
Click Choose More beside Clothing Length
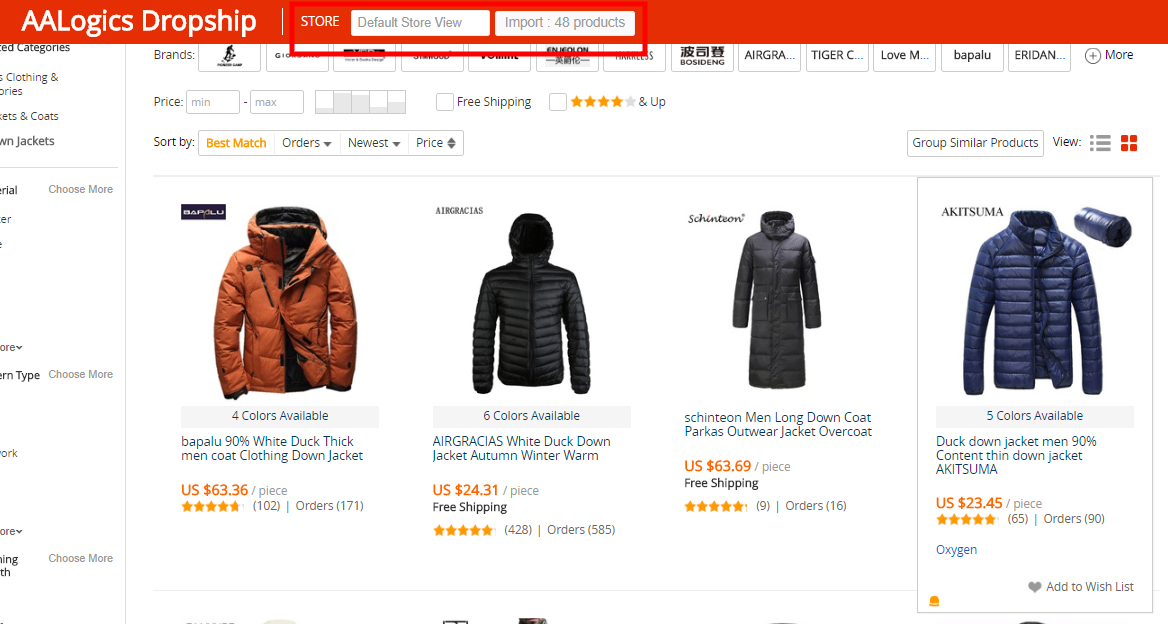(x=80, y=558)
